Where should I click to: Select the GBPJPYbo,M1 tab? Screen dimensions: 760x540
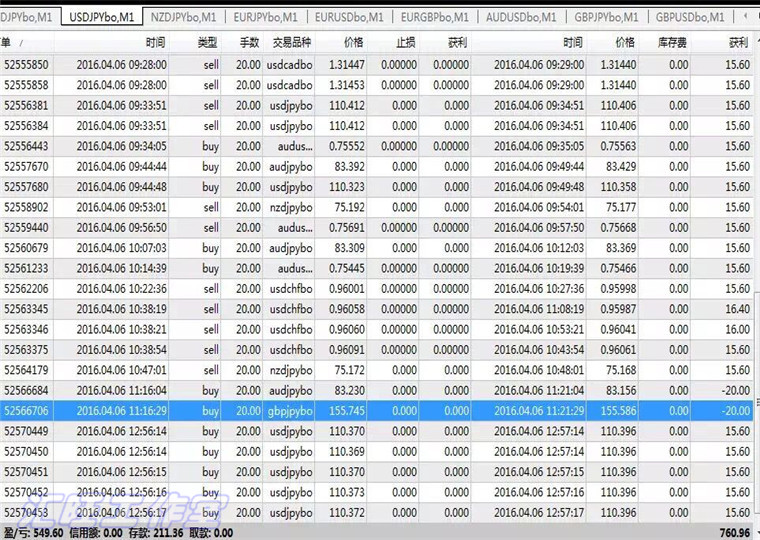point(606,17)
